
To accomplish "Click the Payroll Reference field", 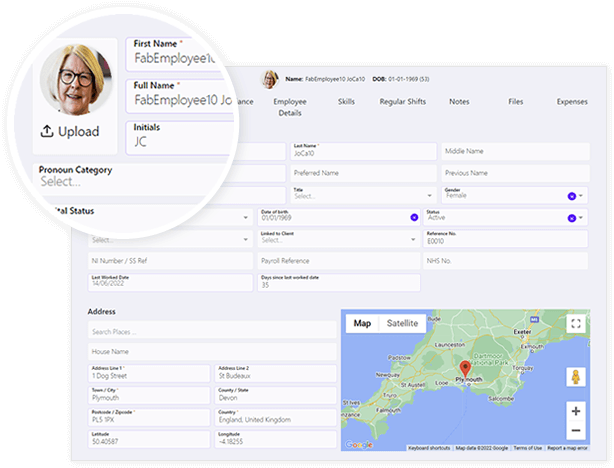I will point(339,261).
